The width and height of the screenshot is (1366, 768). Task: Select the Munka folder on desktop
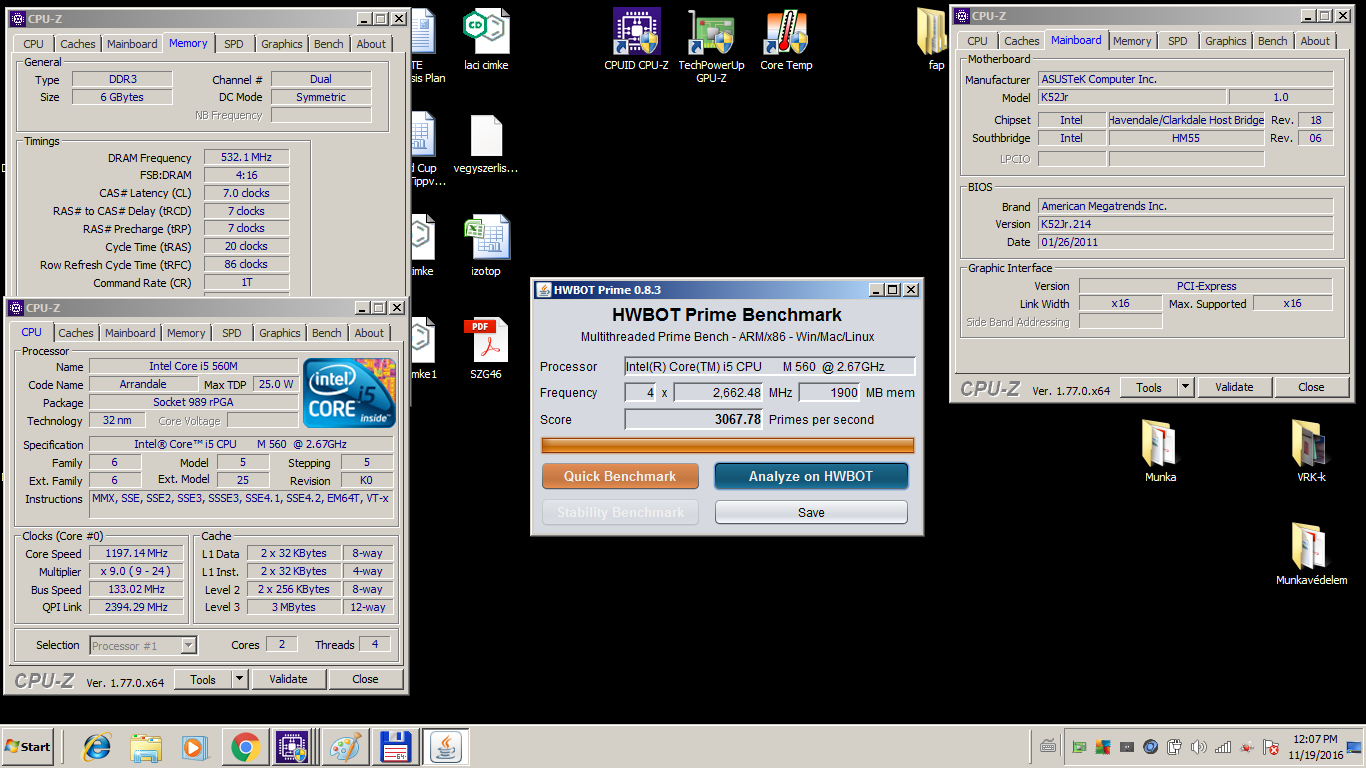pos(1160,452)
